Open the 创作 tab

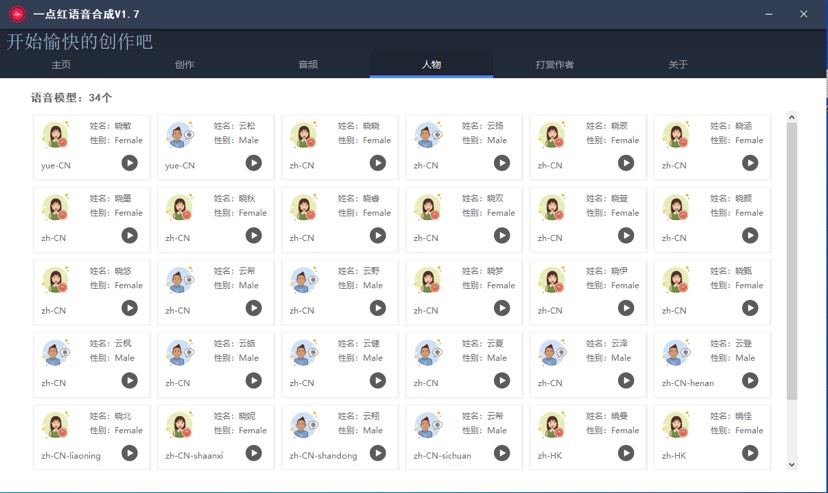click(x=185, y=65)
